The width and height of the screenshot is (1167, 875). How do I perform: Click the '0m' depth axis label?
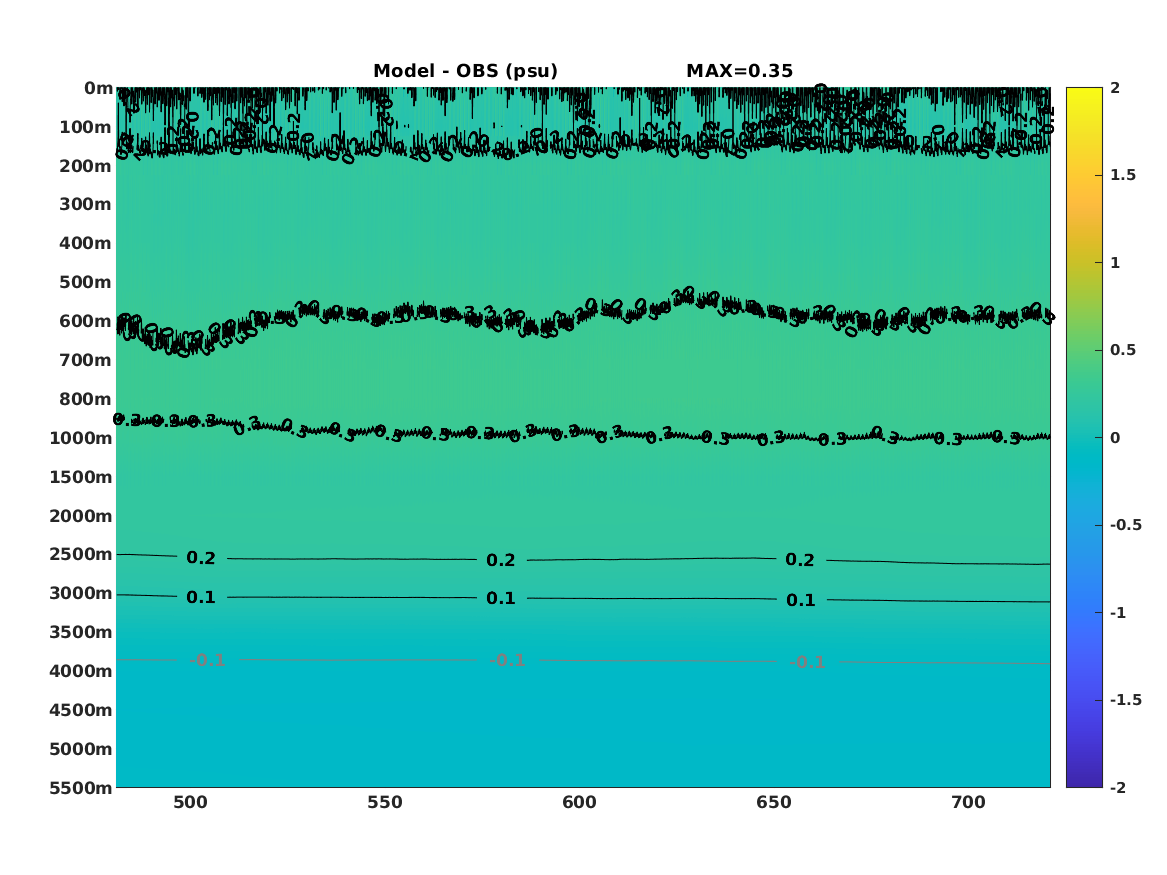pyautogui.click(x=98, y=89)
